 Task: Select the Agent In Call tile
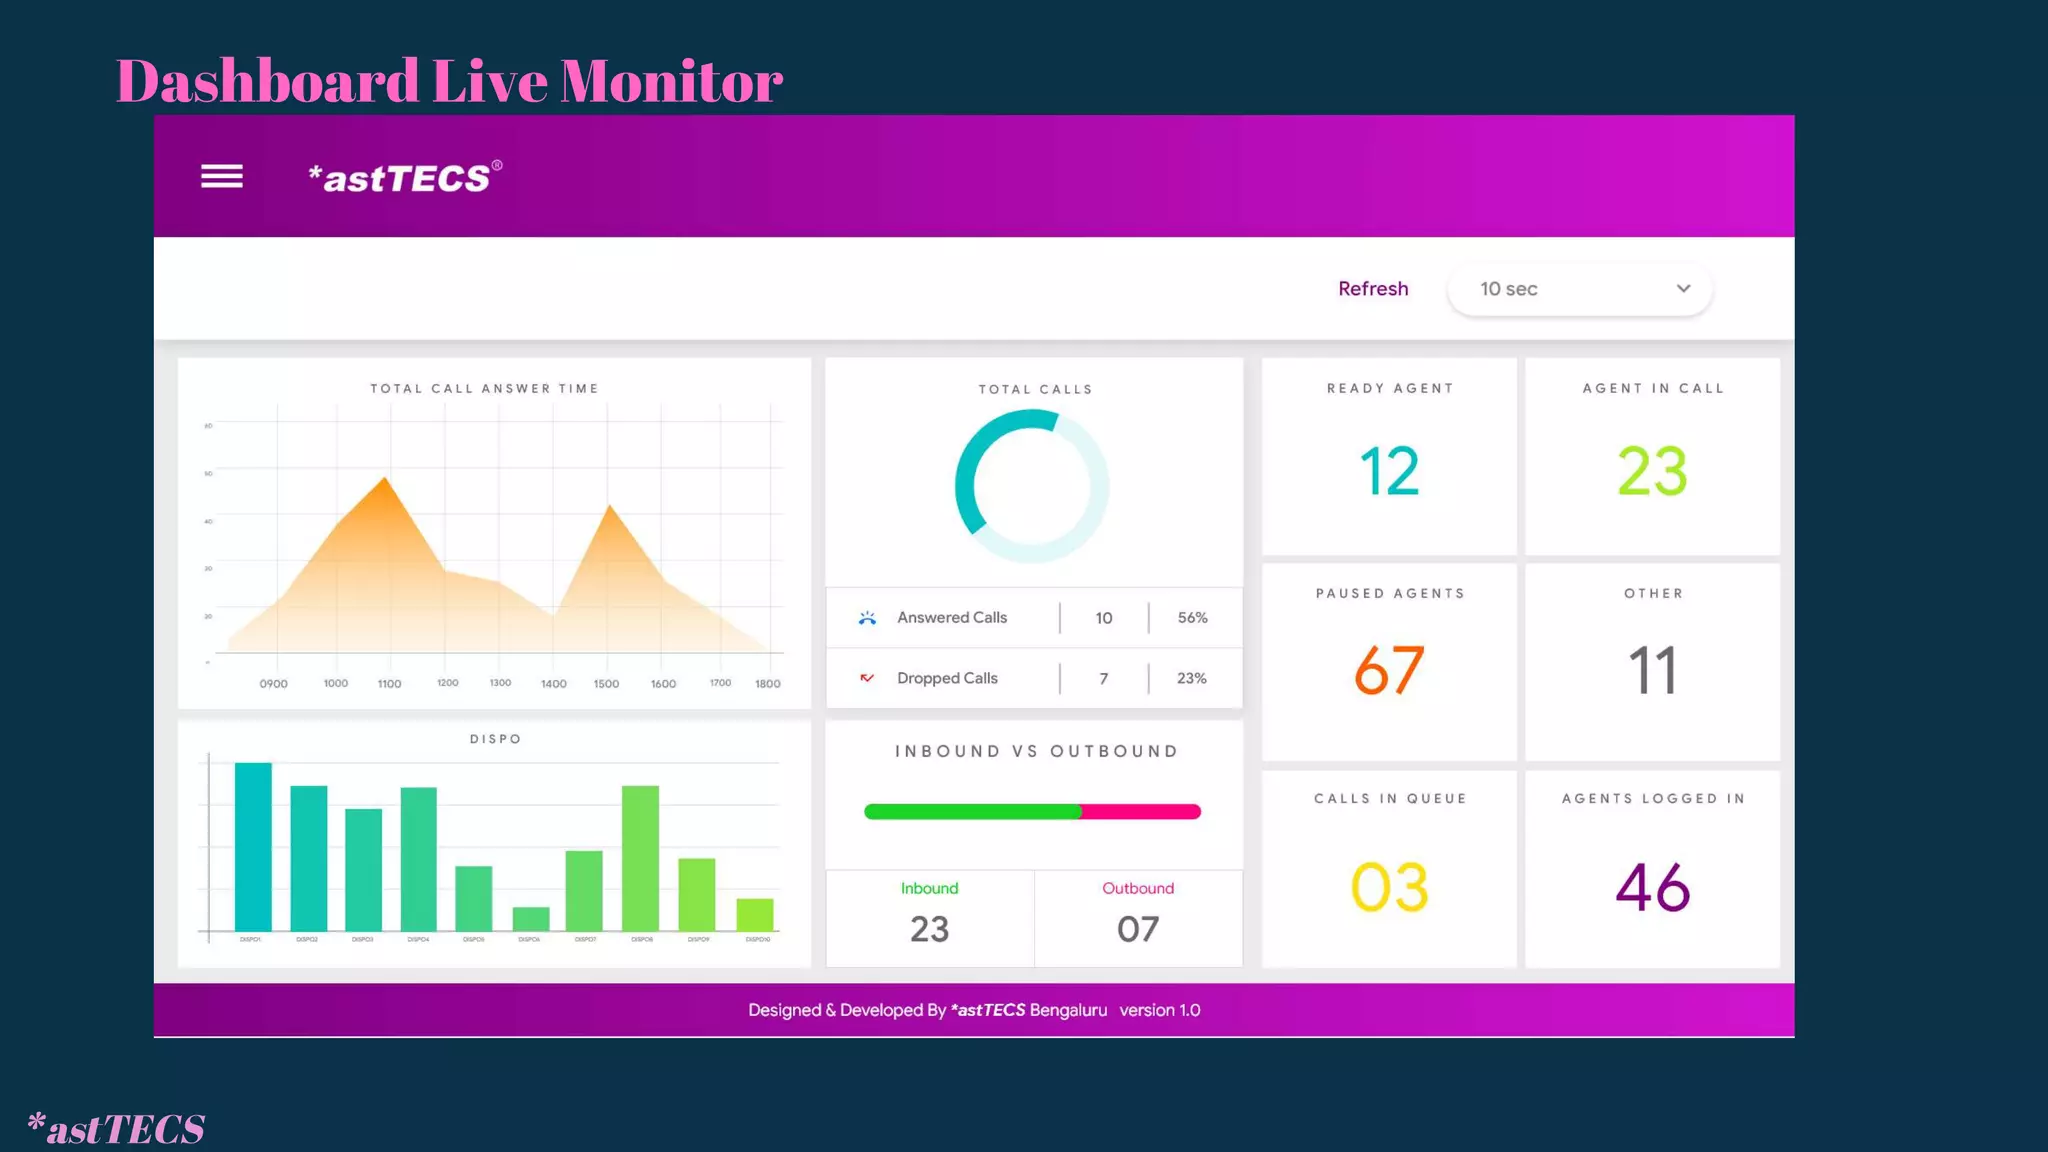1652,457
